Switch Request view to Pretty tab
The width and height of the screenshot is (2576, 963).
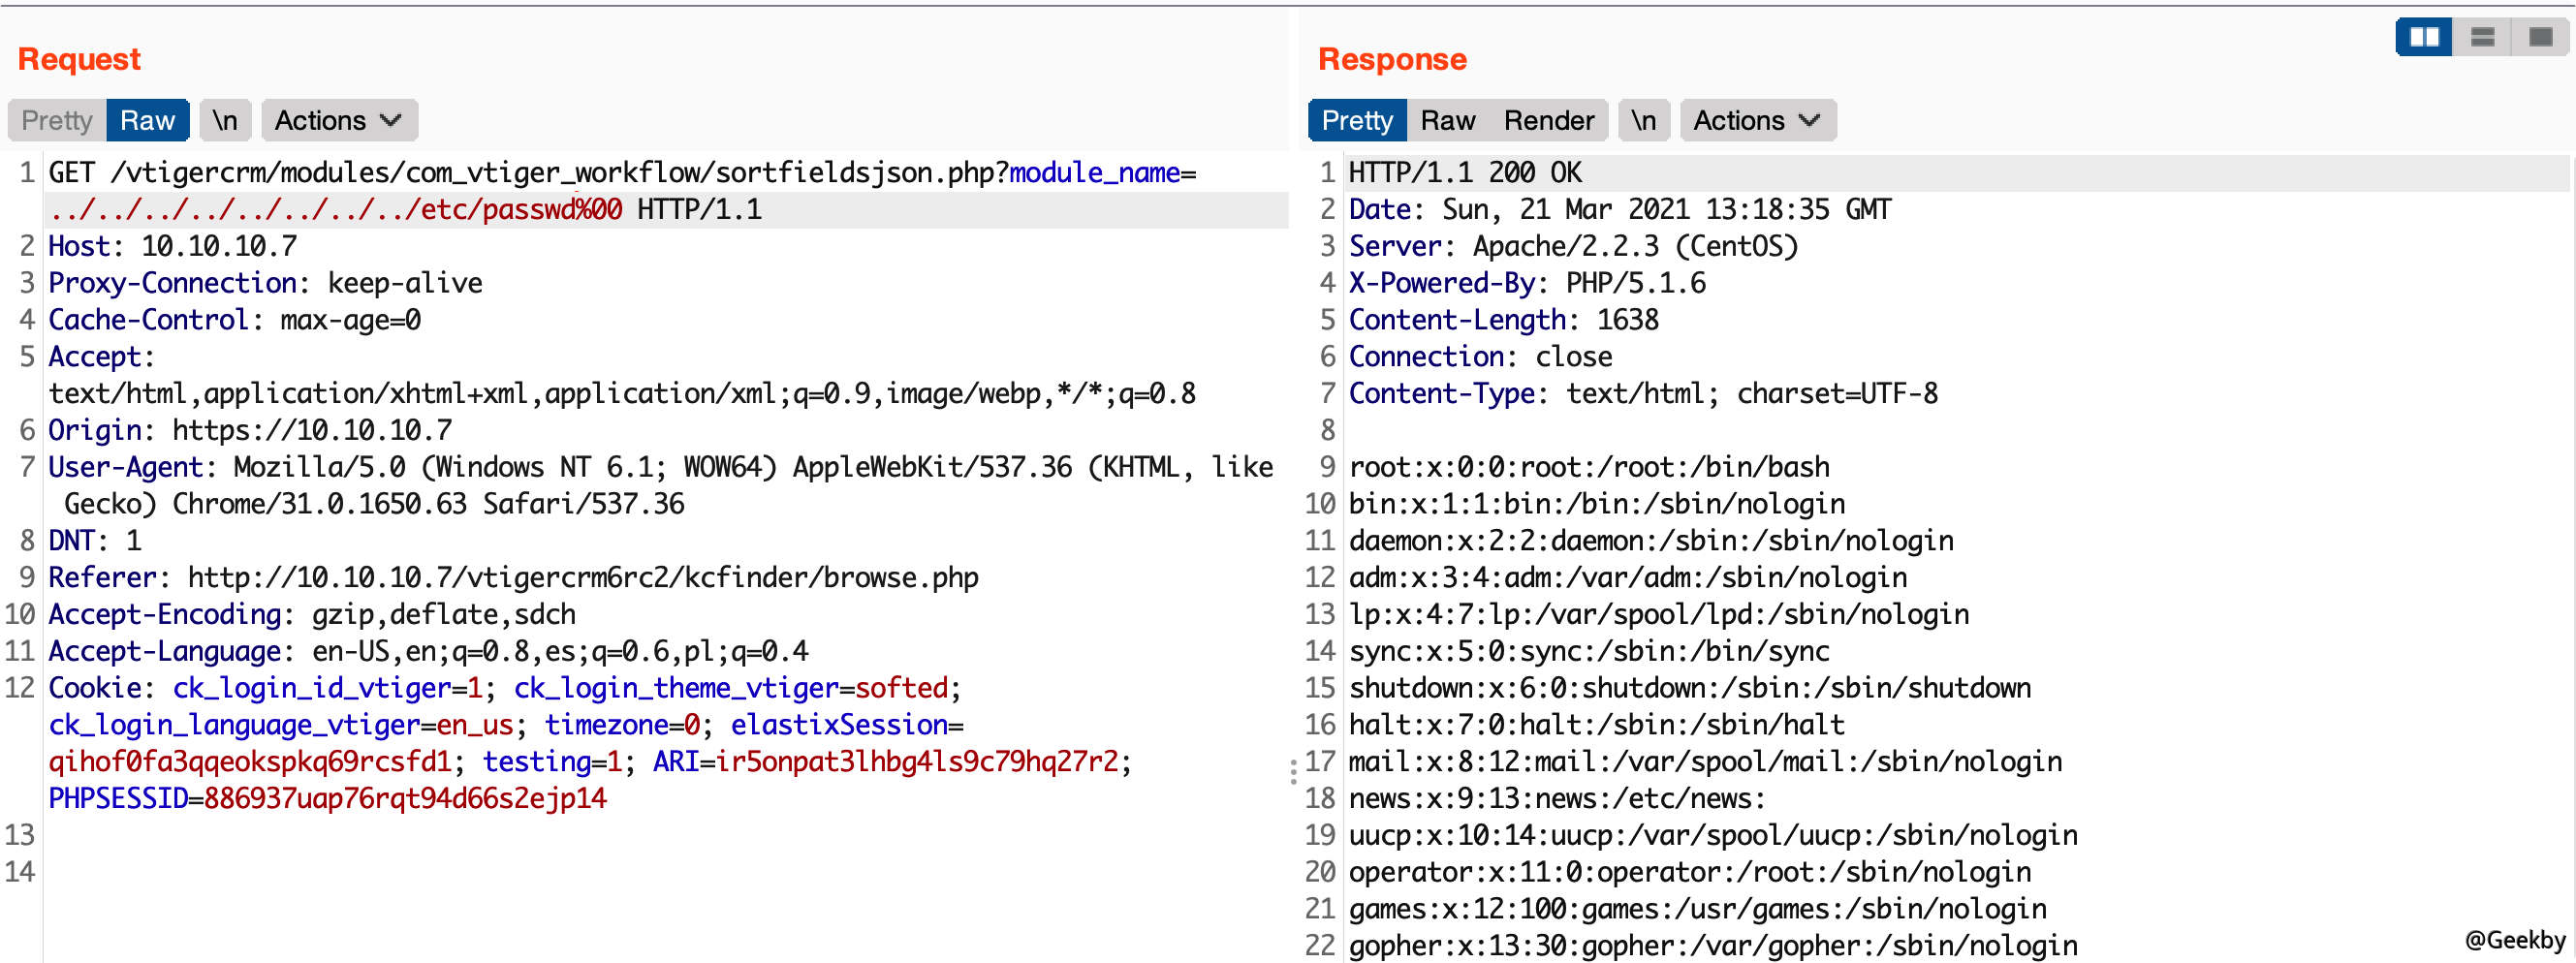56,120
